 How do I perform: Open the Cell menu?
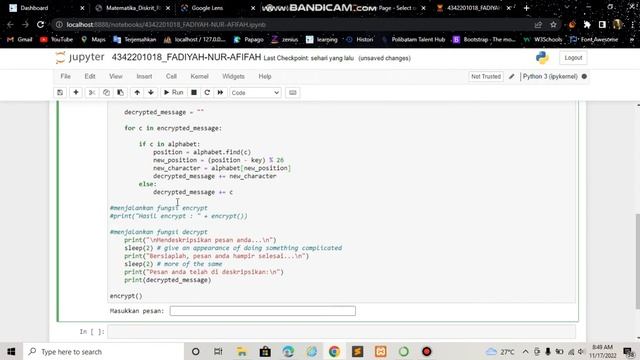(x=171, y=76)
